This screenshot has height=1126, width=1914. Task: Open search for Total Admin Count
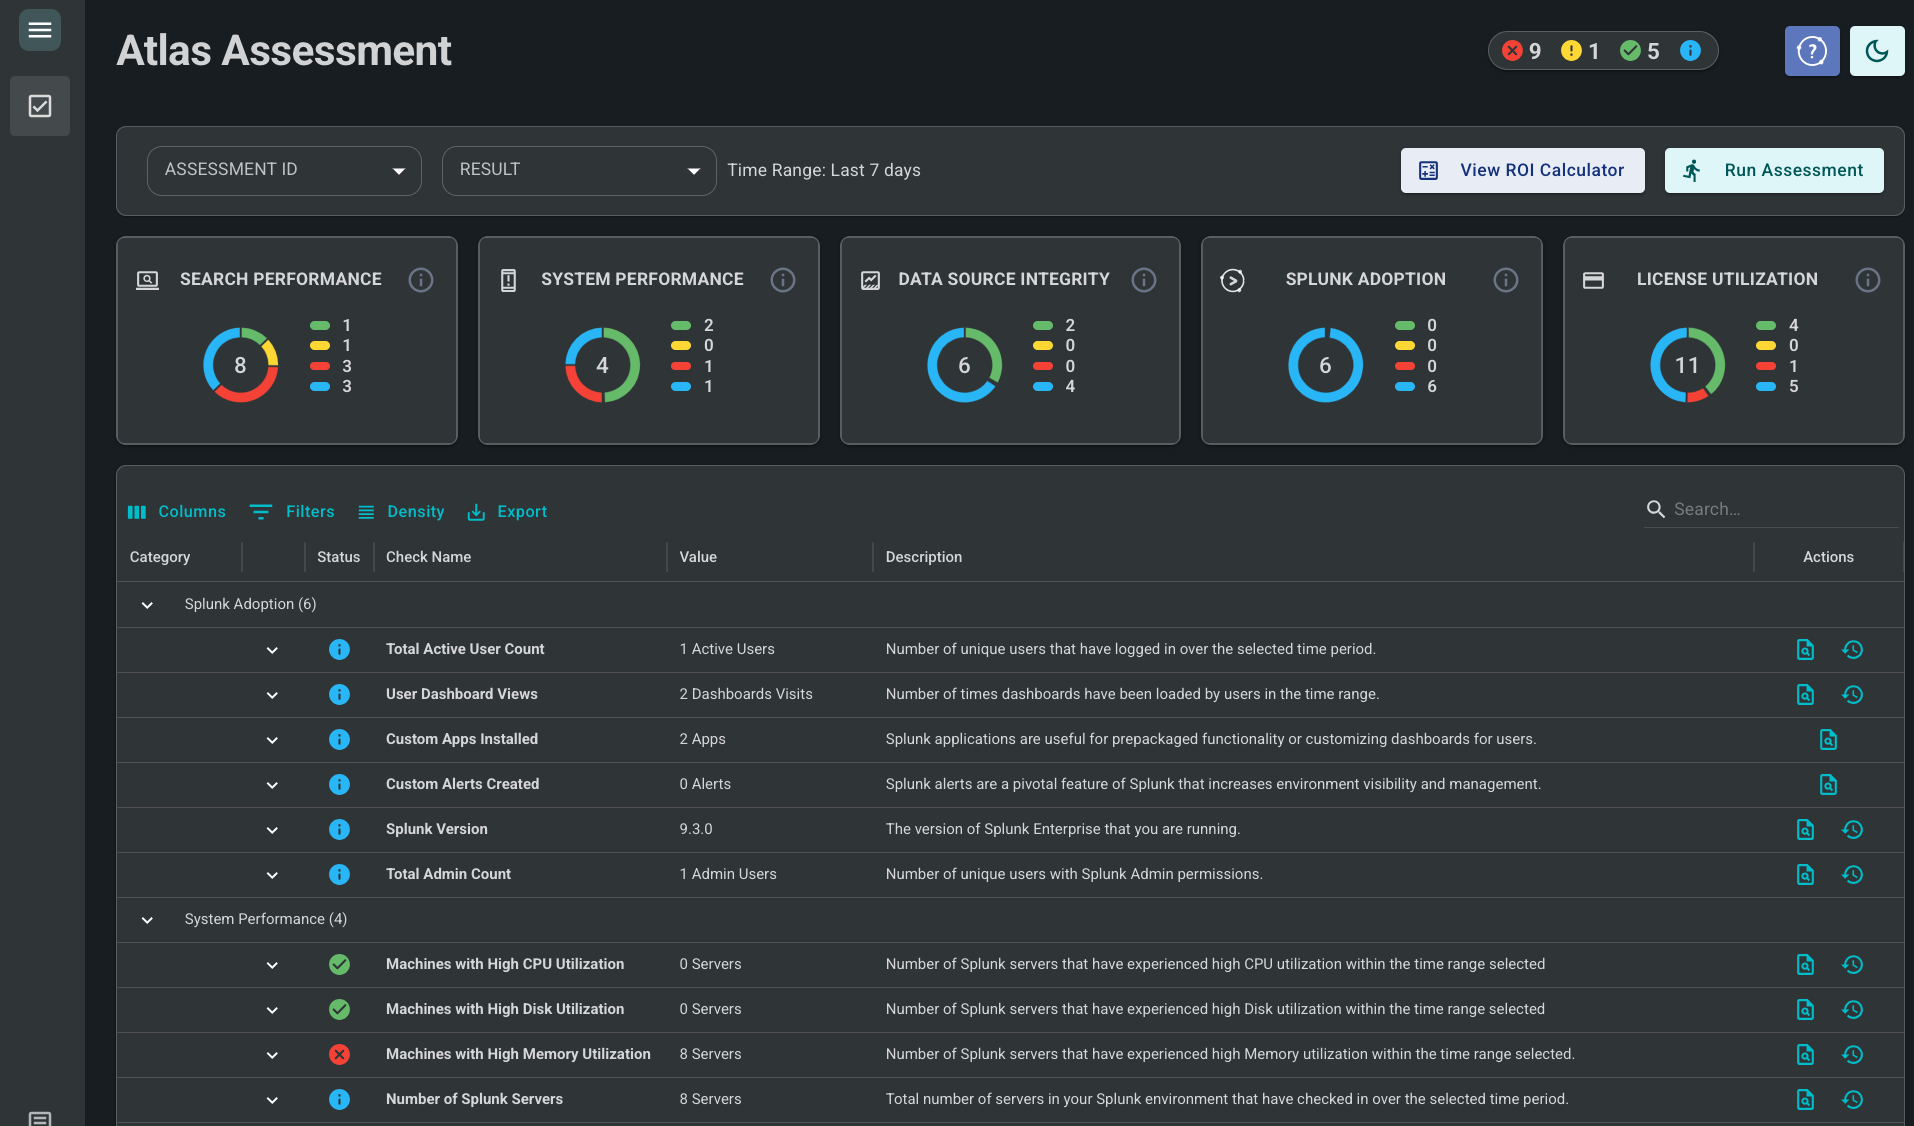[1805, 875]
